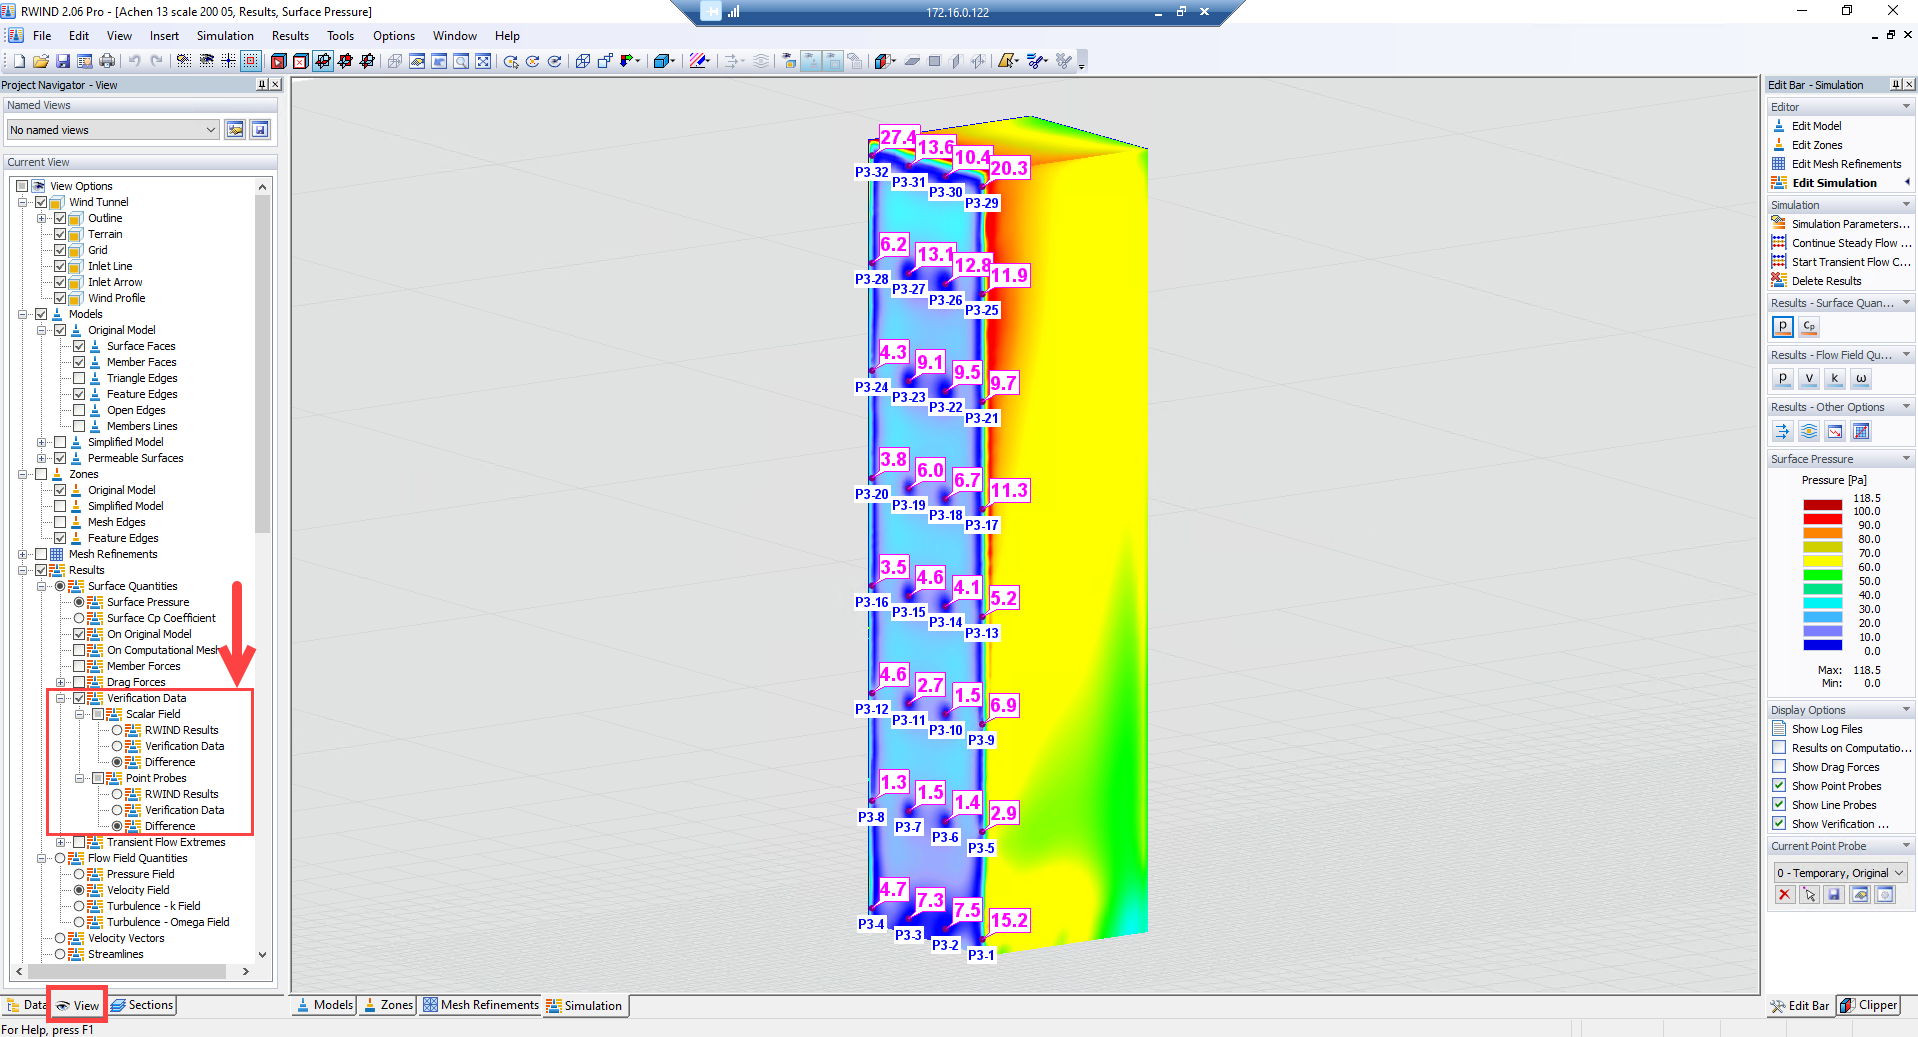Click Delete Results

coord(1826,281)
